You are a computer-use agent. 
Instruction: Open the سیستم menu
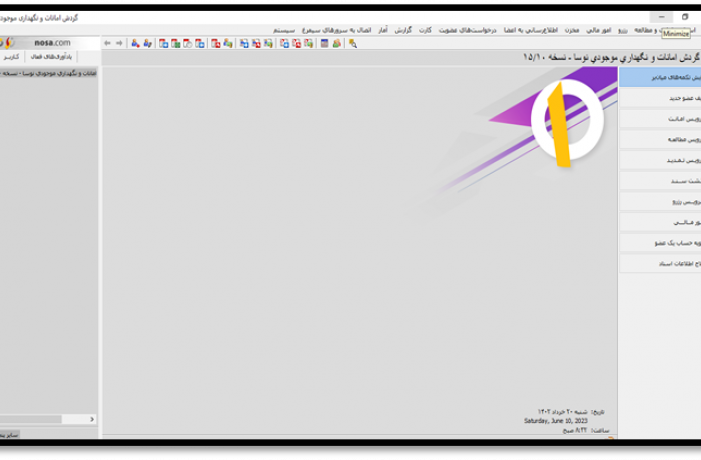click(x=284, y=30)
